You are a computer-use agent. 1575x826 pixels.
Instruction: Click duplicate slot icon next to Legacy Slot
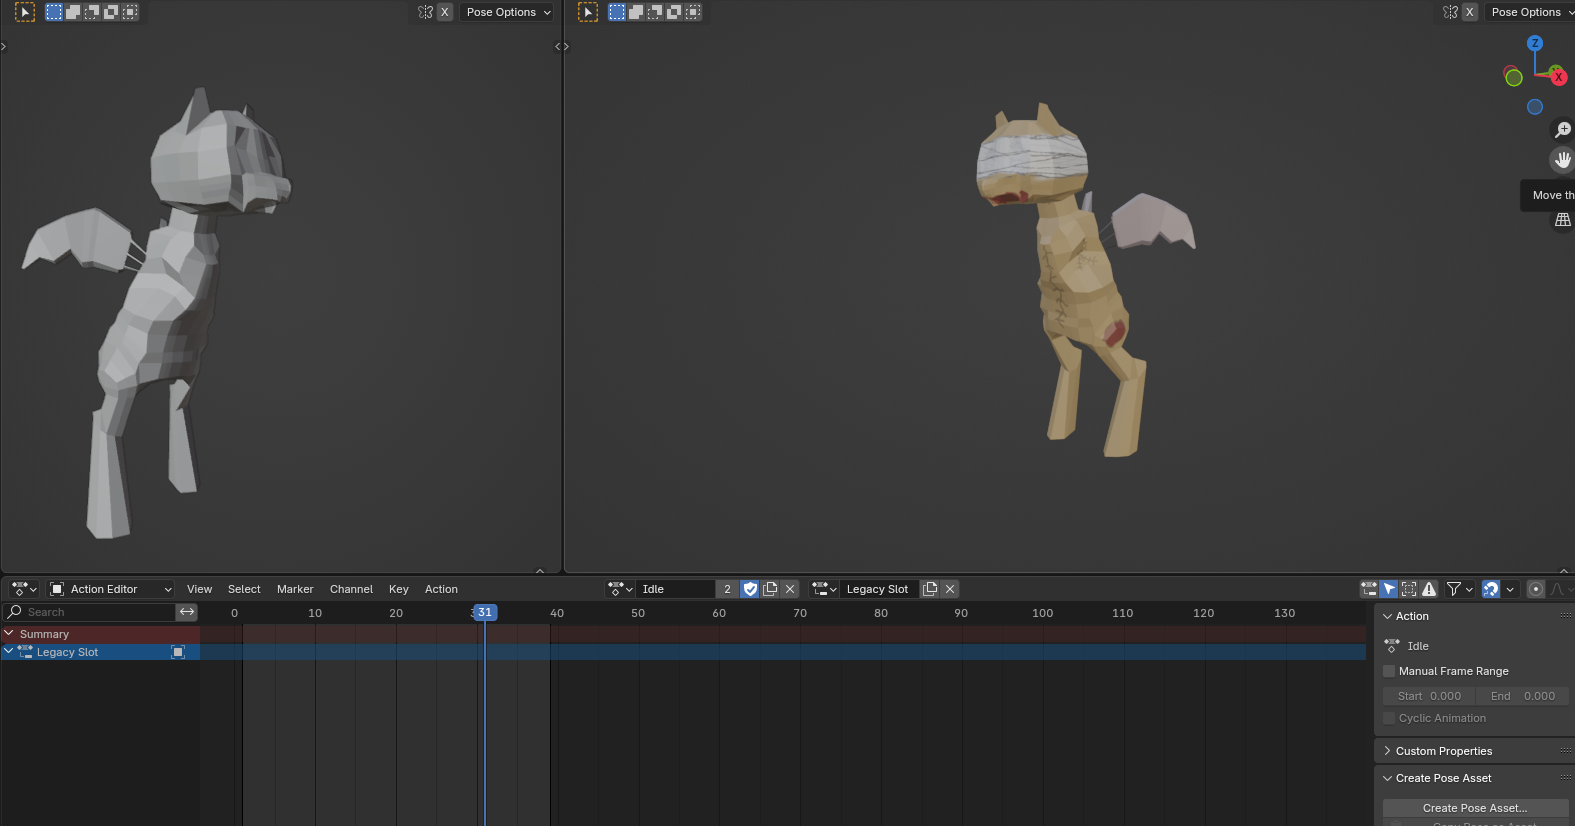point(930,589)
